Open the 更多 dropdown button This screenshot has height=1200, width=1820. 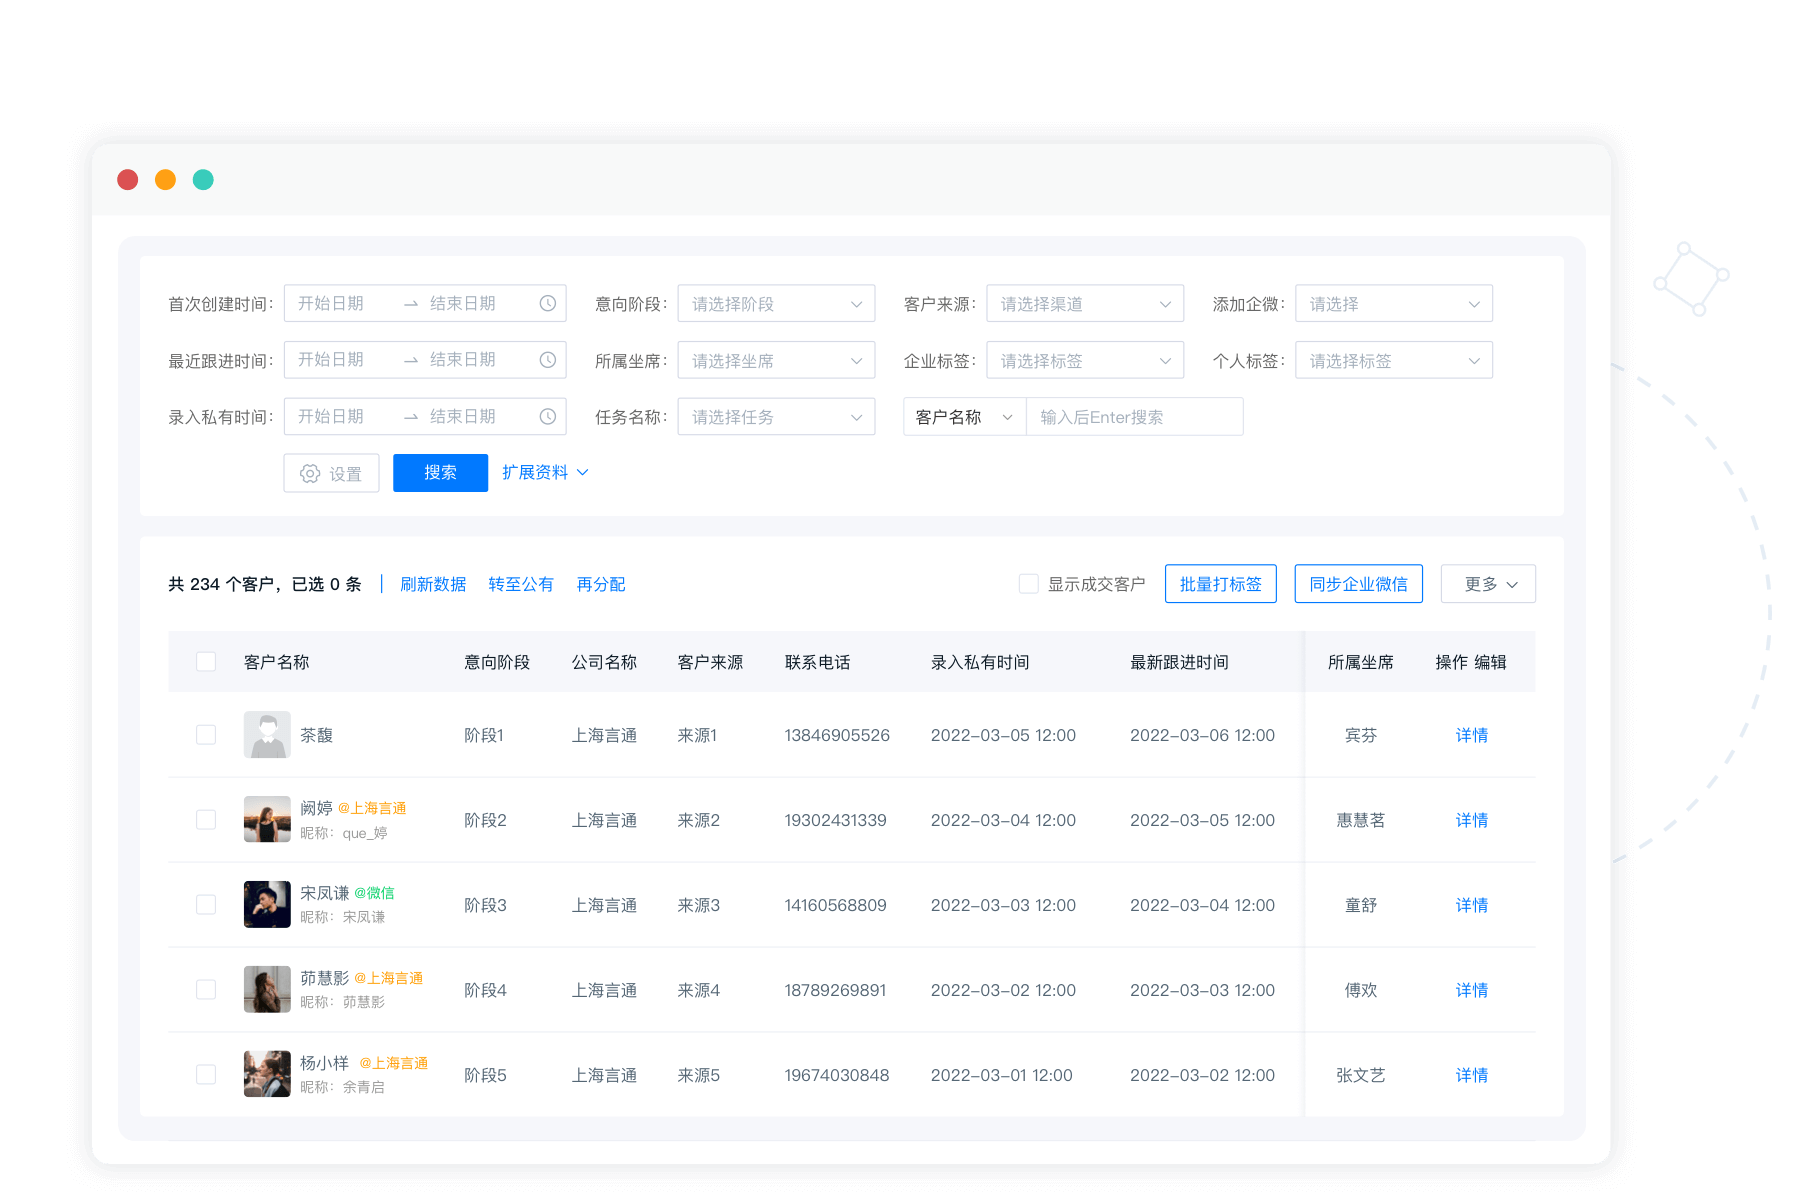(x=1488, y=584)
